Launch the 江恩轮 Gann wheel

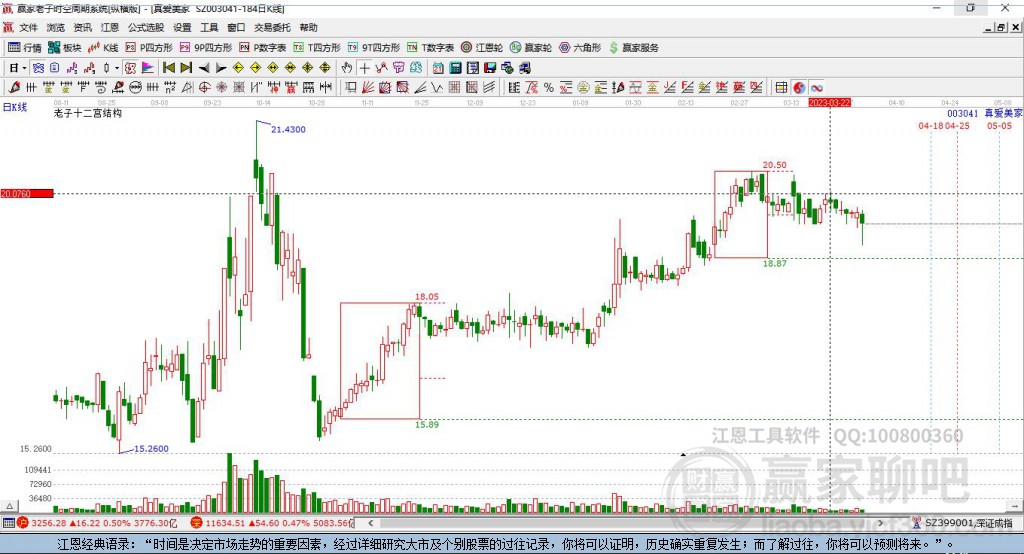[x=482, y=48]
